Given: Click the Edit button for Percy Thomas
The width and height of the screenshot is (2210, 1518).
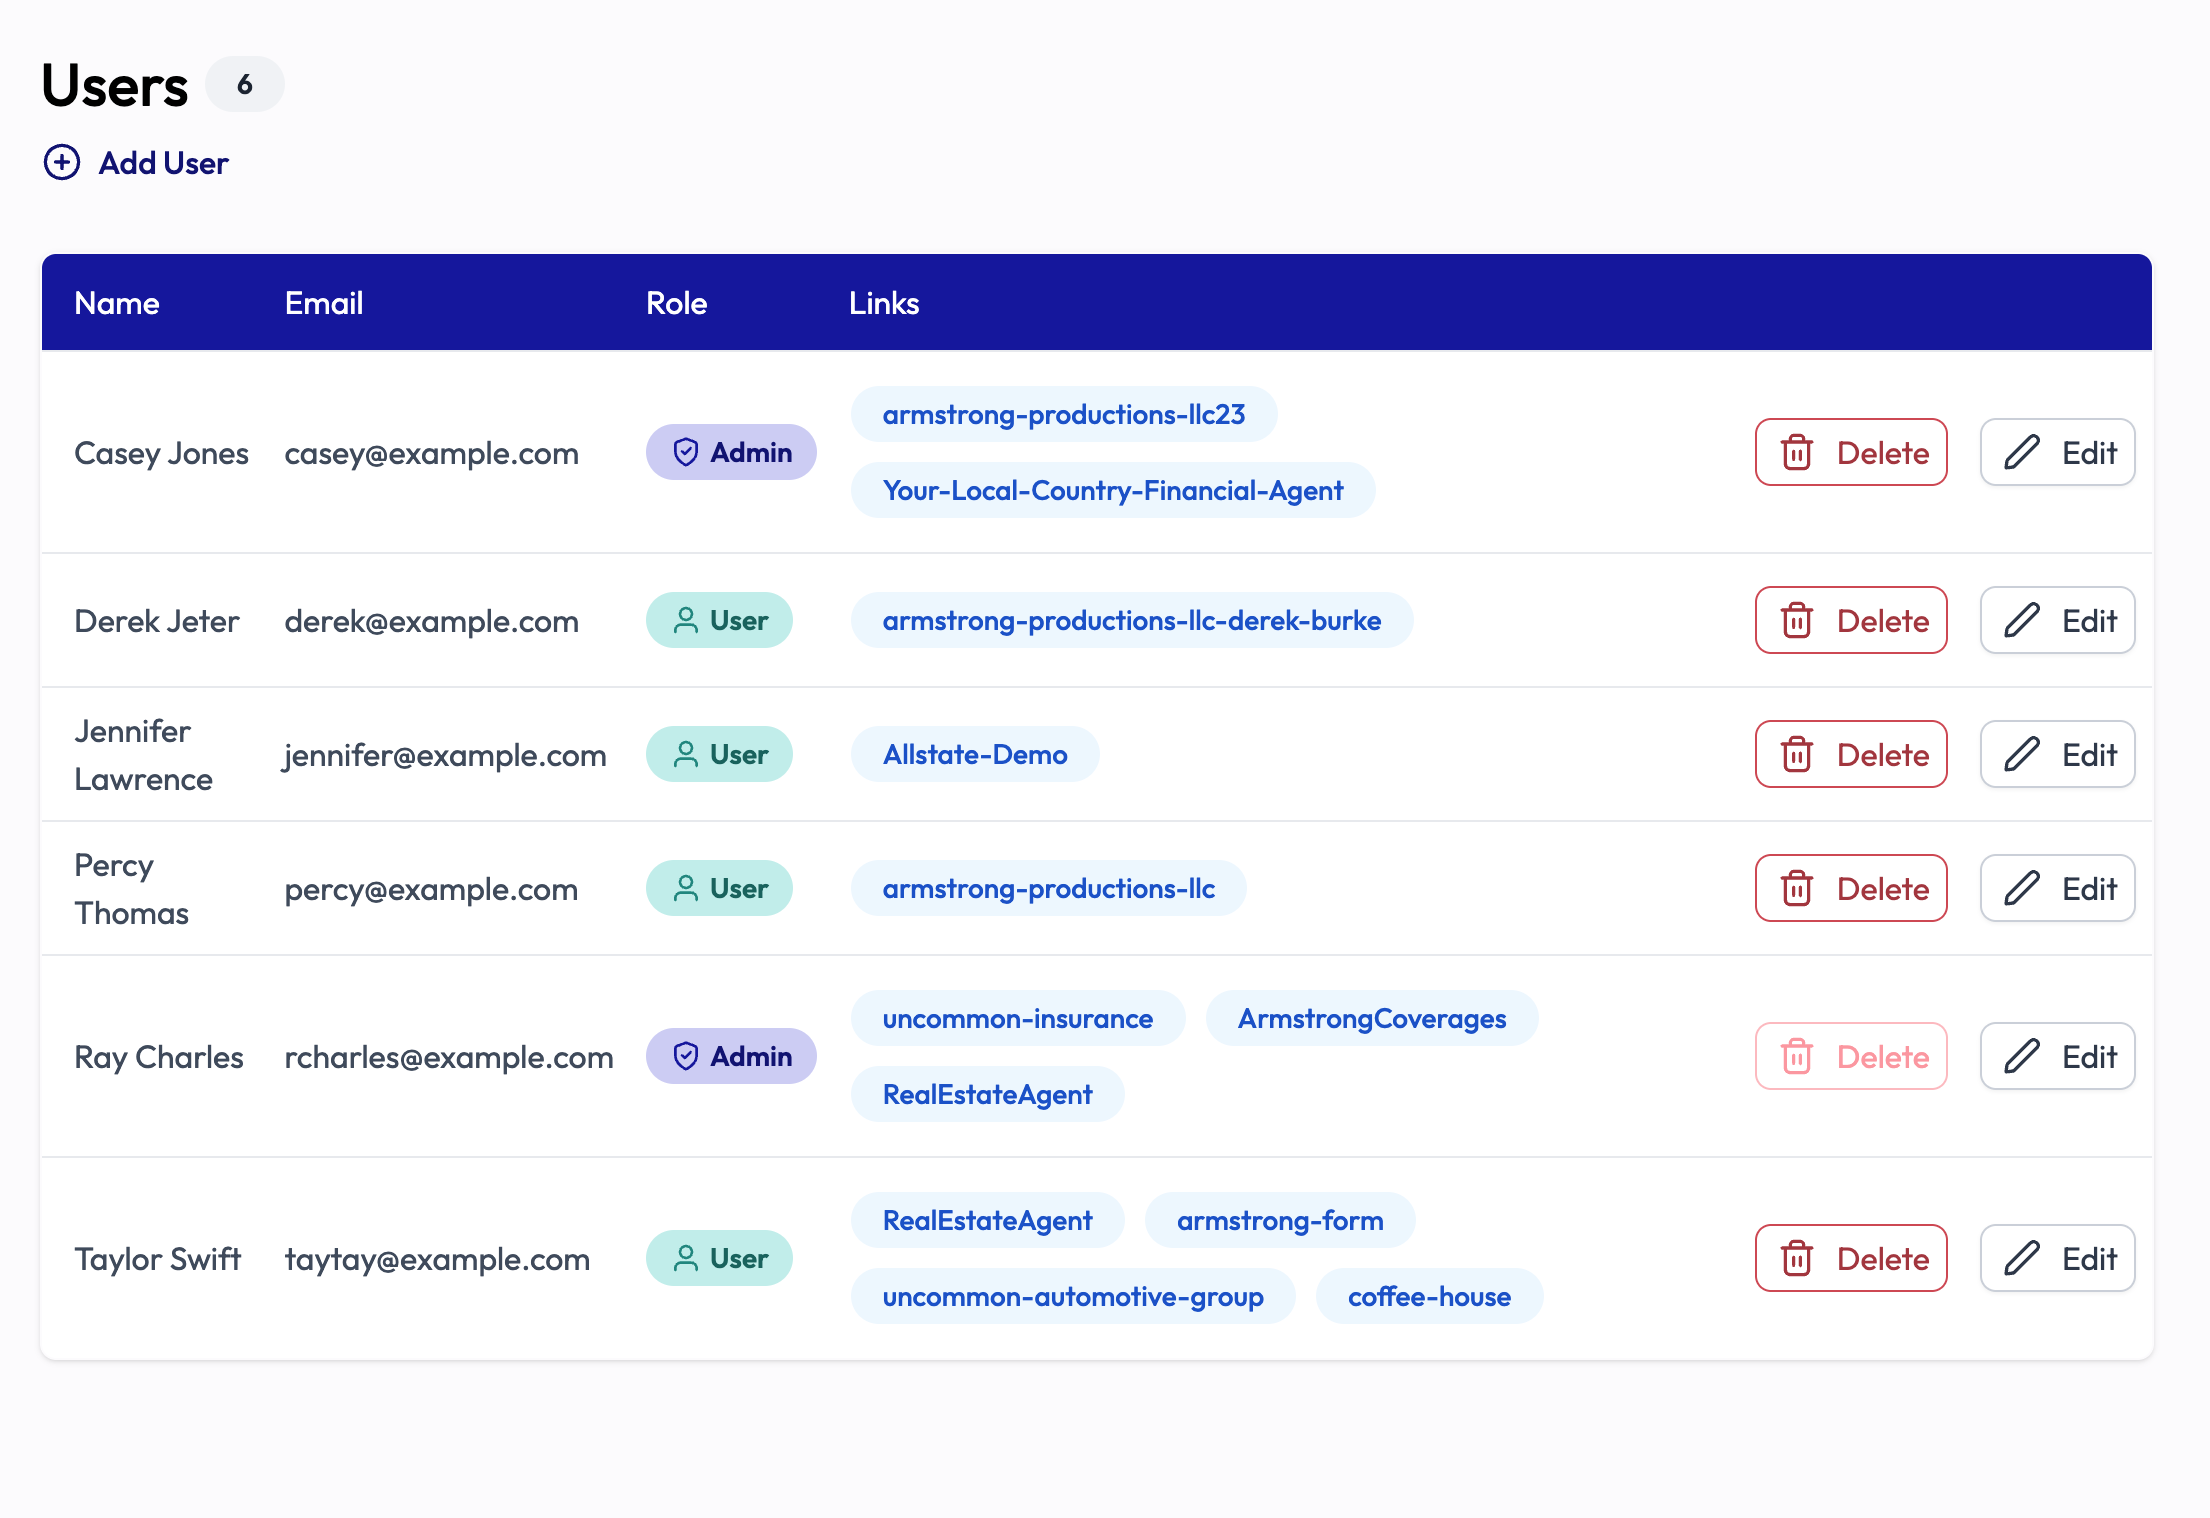Looking at the screenshot, I should [2057, 888].
